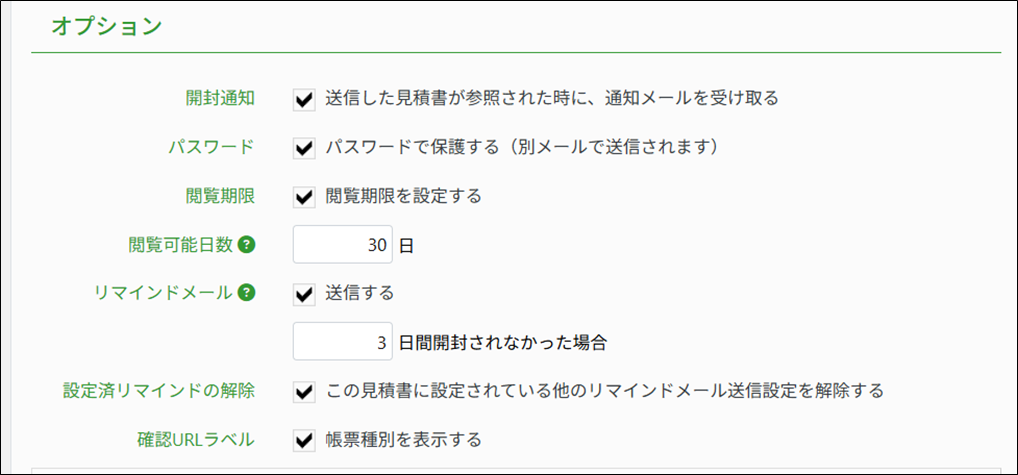The height and width of the screenshot is (475, 1018).
Task: Click the green 設定済リマインドの解除 row label
Action: pyautogui.click(x=158, y=391)
